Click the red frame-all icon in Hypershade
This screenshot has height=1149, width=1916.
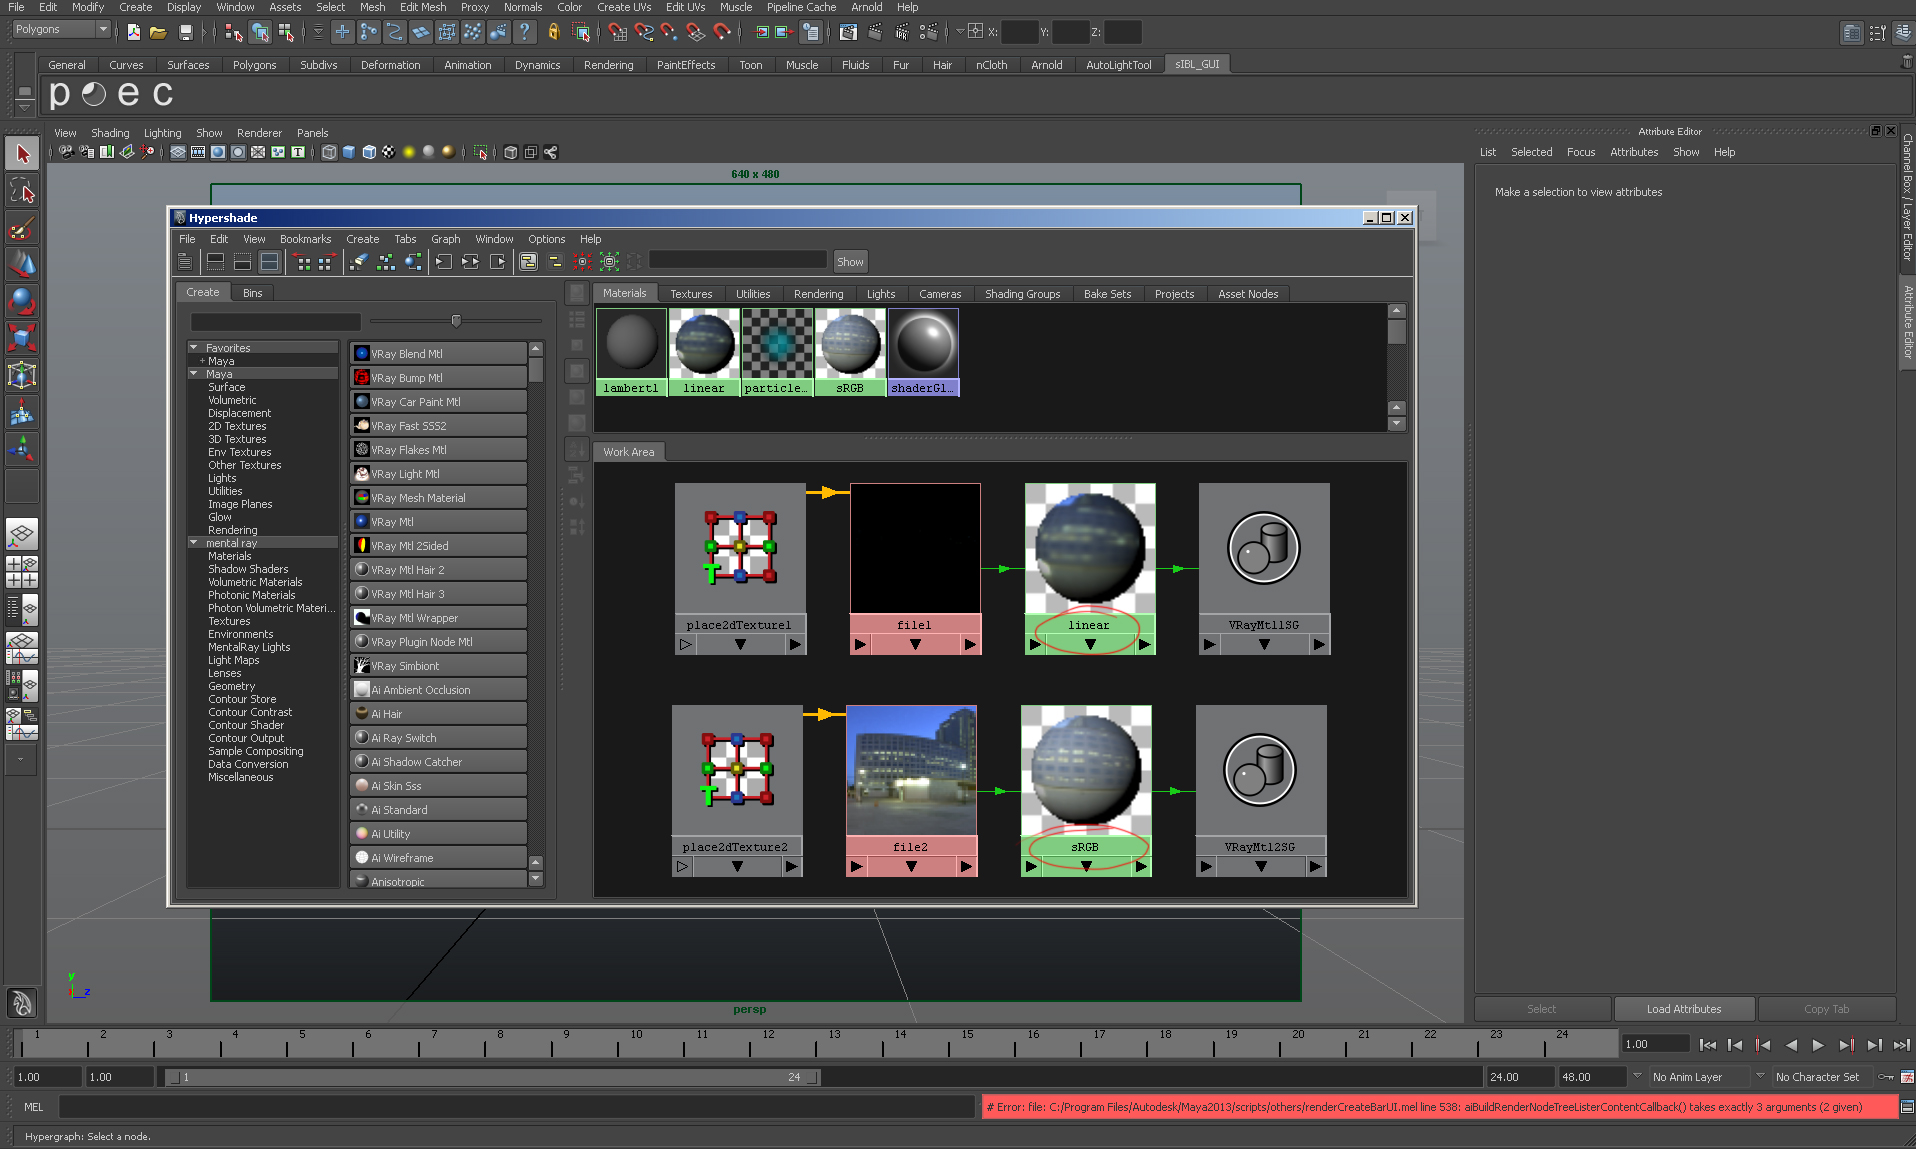click(582, 262)
